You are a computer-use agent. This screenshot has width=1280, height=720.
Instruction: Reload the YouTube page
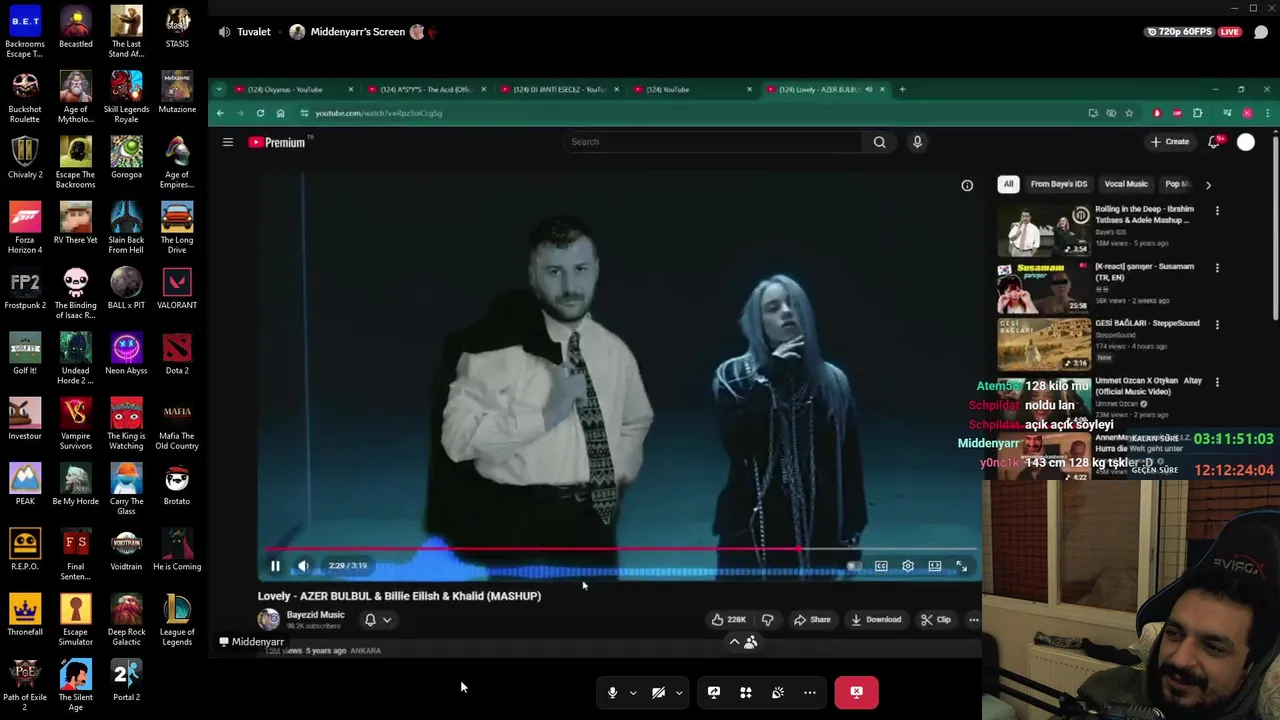tap(260, 113)
